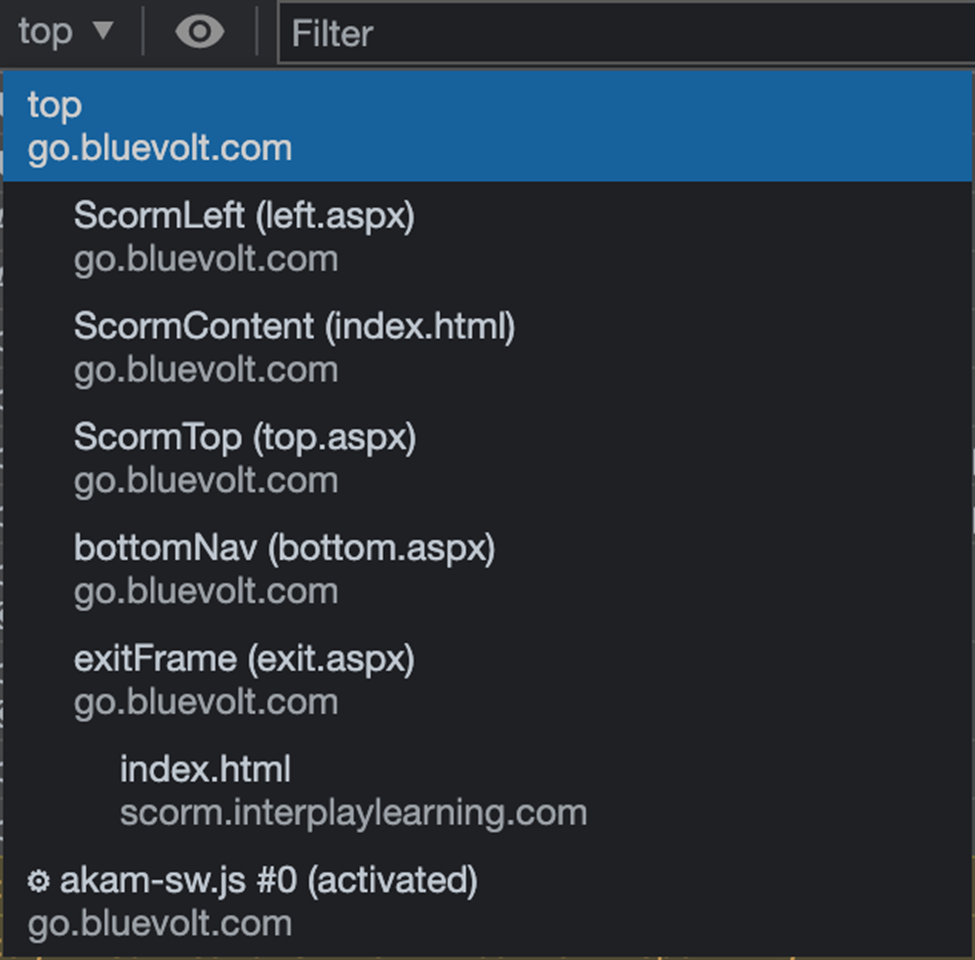
Task: Click go.bluevolt.com under ScormLeft
Action: (x=205, y=260)
